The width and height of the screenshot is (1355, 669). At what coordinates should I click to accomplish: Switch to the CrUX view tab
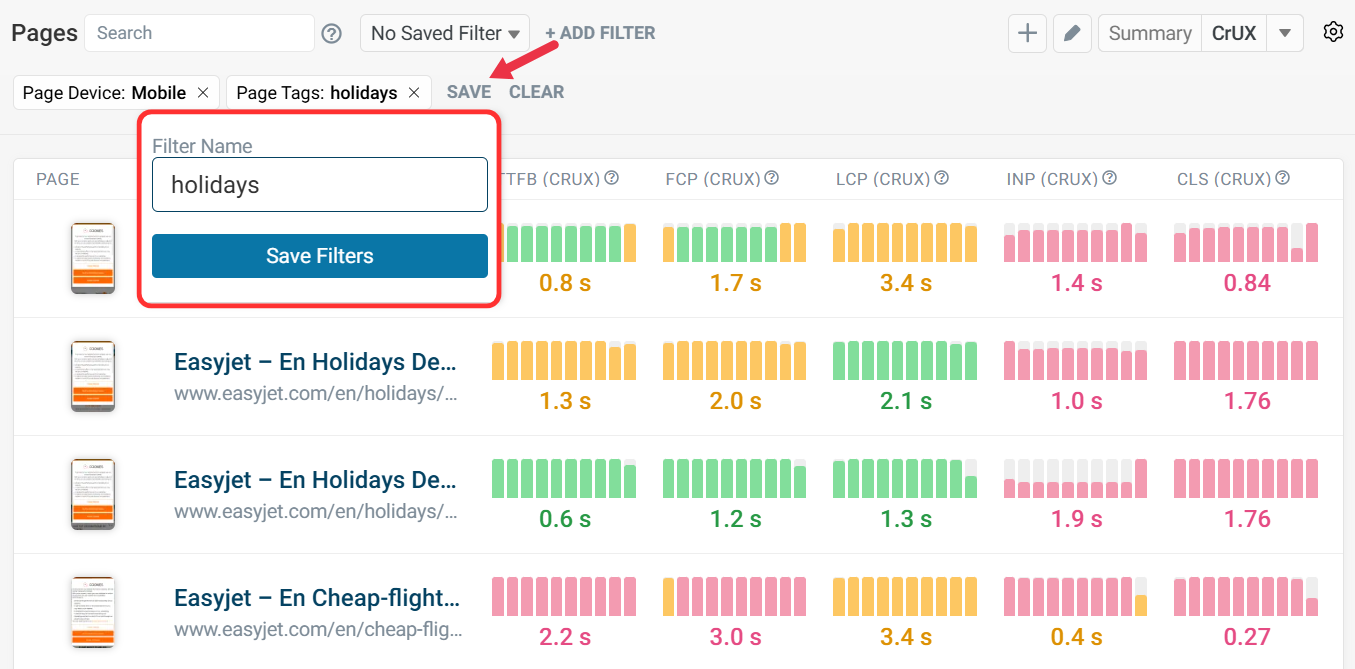(1234, 33)
